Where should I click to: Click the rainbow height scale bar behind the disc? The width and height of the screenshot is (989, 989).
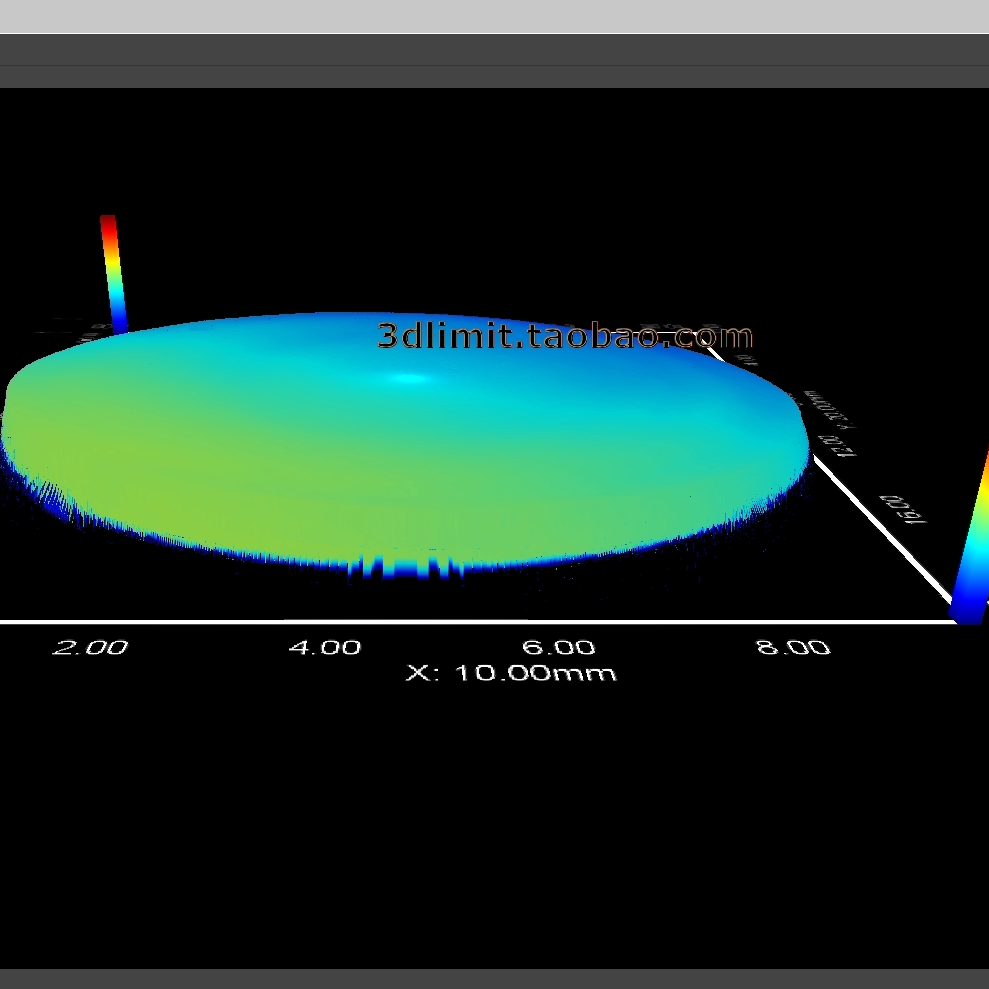pos(114,274)
